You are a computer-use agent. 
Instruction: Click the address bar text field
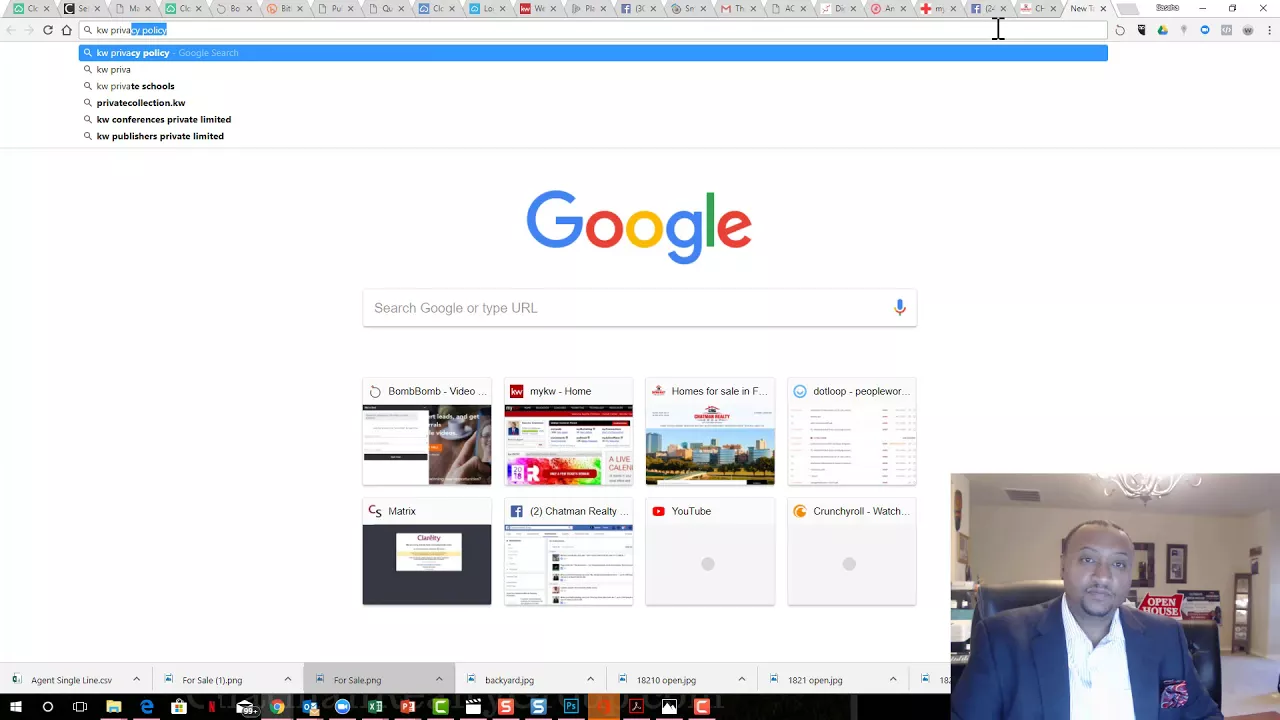[x=593, y=30]
